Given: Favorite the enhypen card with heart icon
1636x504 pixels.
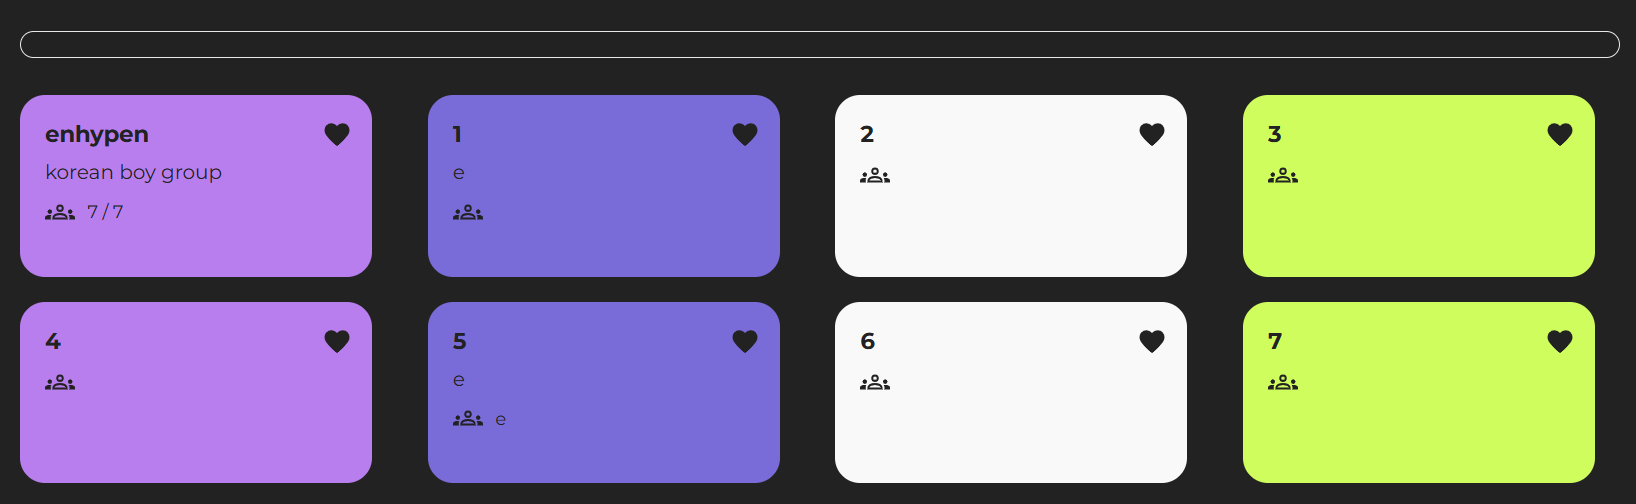Looking at the screenshot, I should click(337, 134).
